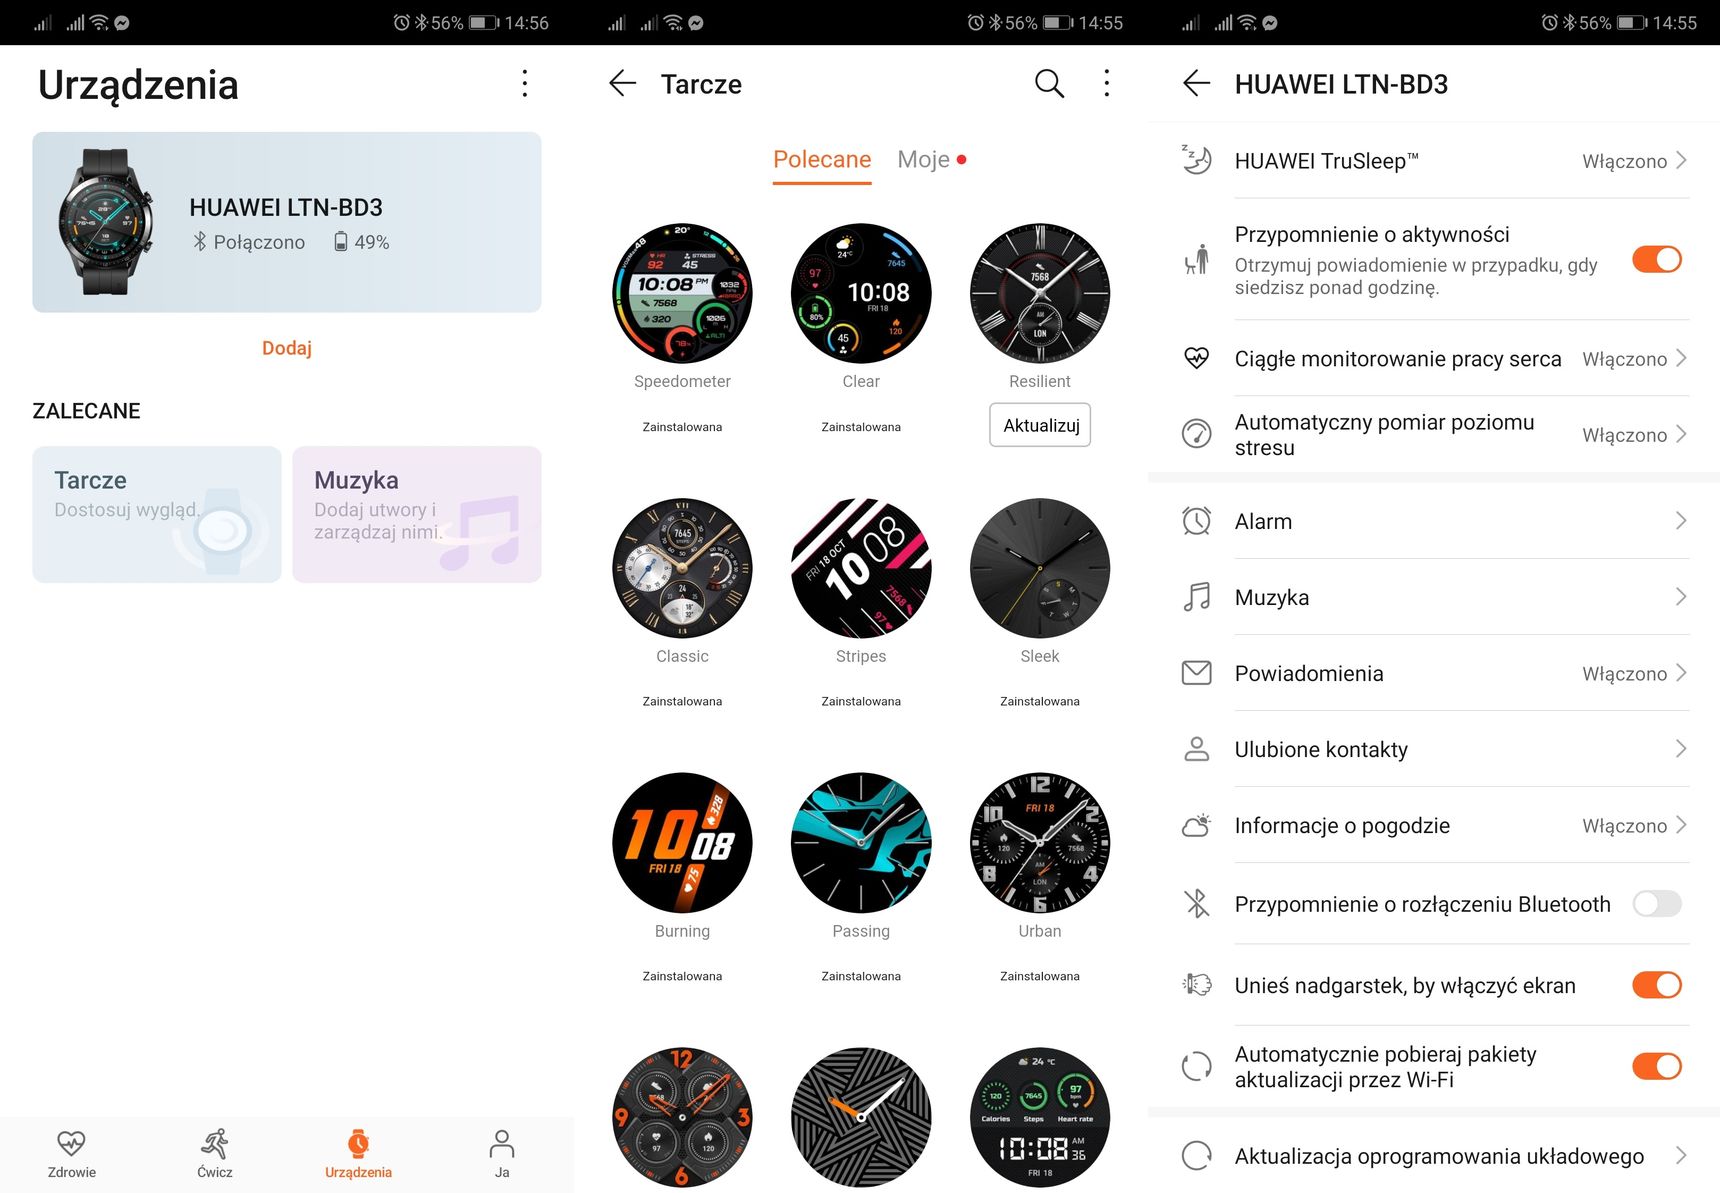Select the Speedometer watch face
Screen dimensions: 1720x1193
click(x=682, y=293)
